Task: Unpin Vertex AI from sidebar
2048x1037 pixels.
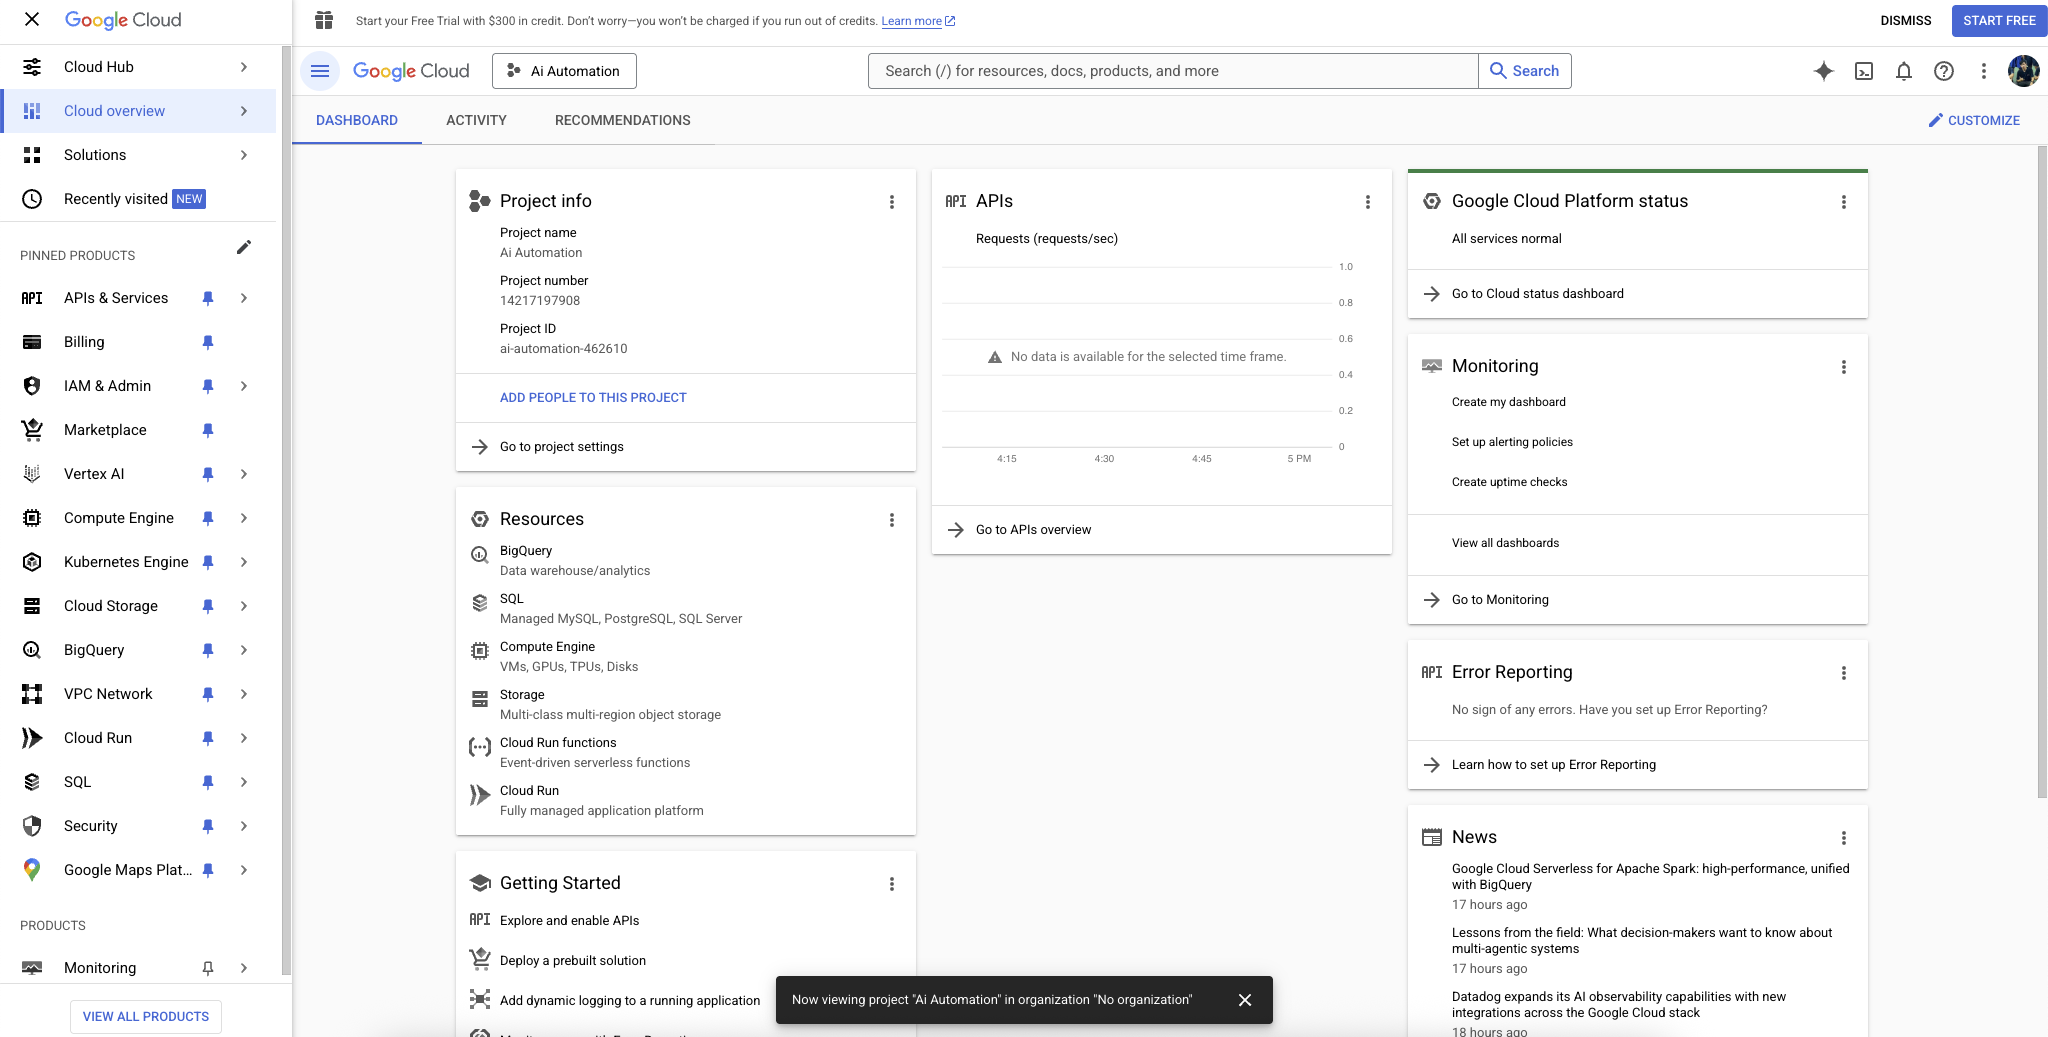Action: (x=208, y=474)
